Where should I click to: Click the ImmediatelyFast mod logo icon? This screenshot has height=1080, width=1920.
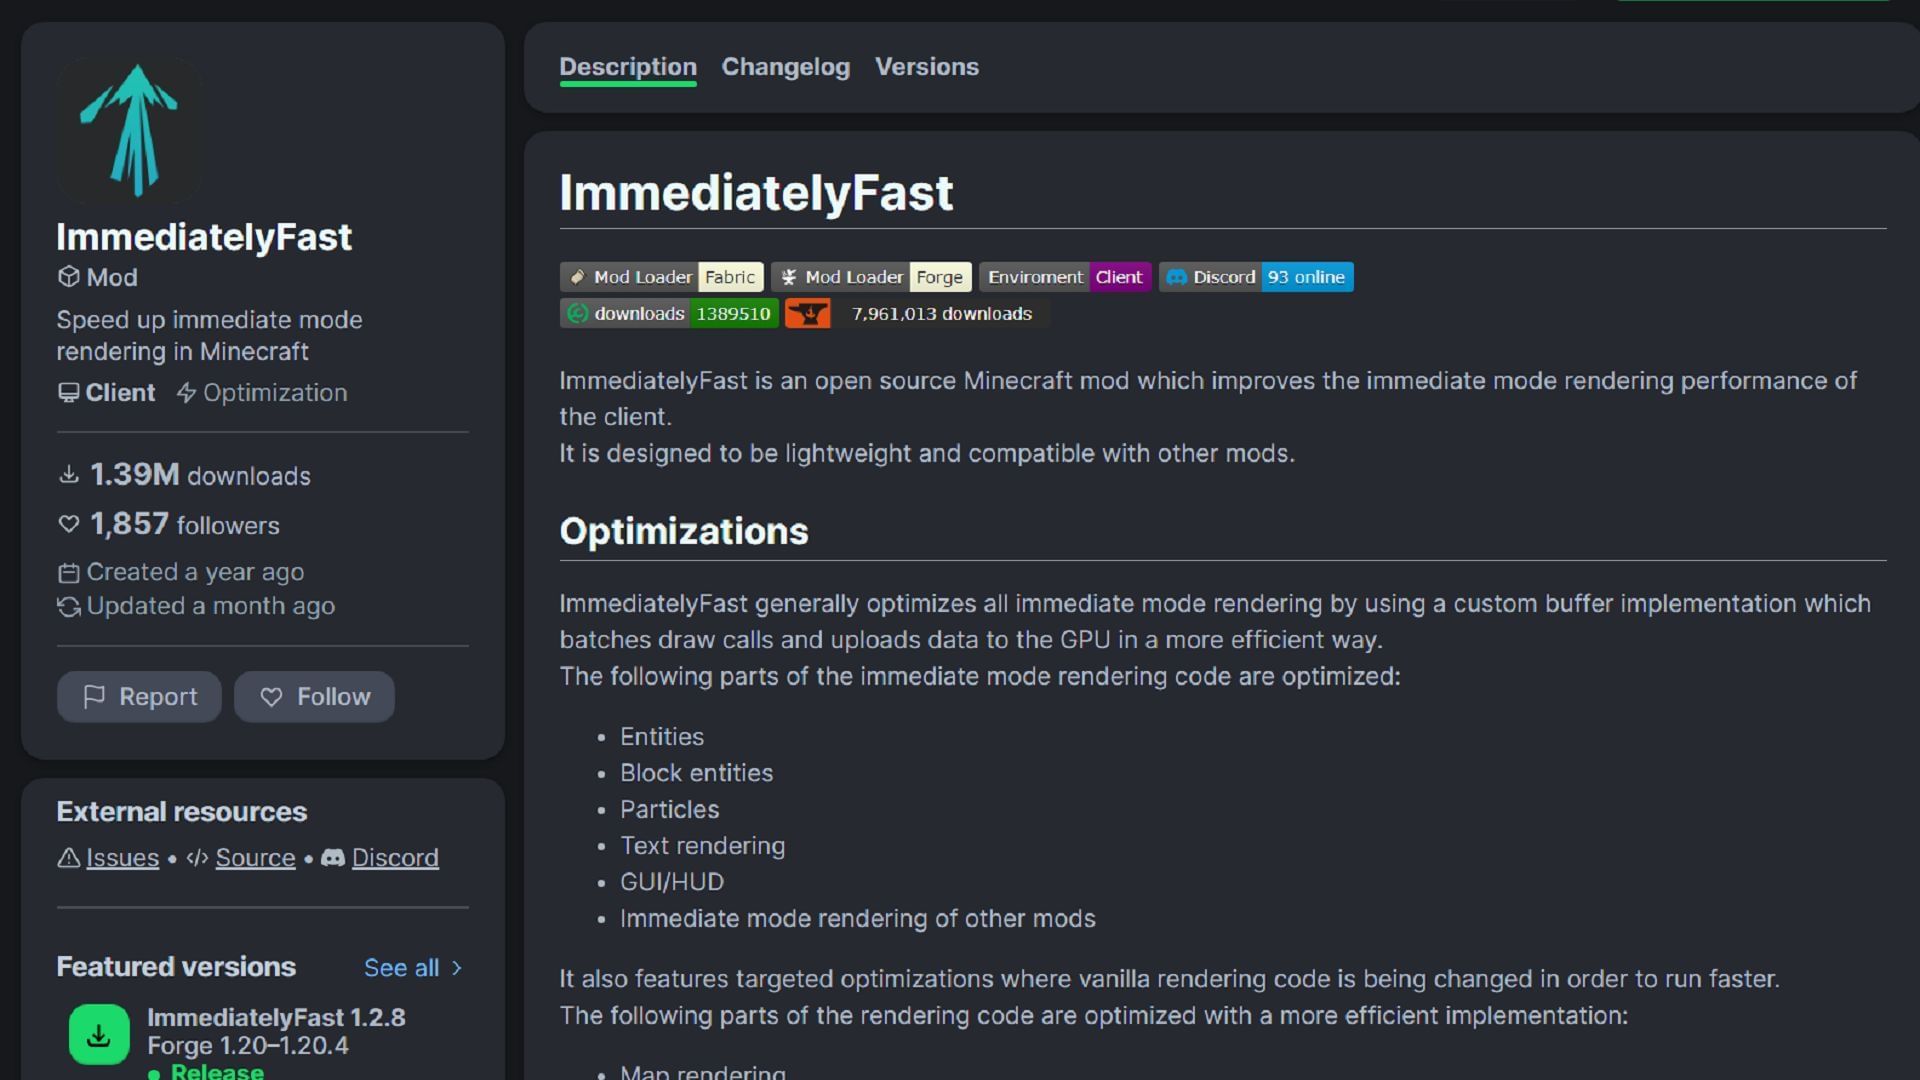click(x=129, y=127)
